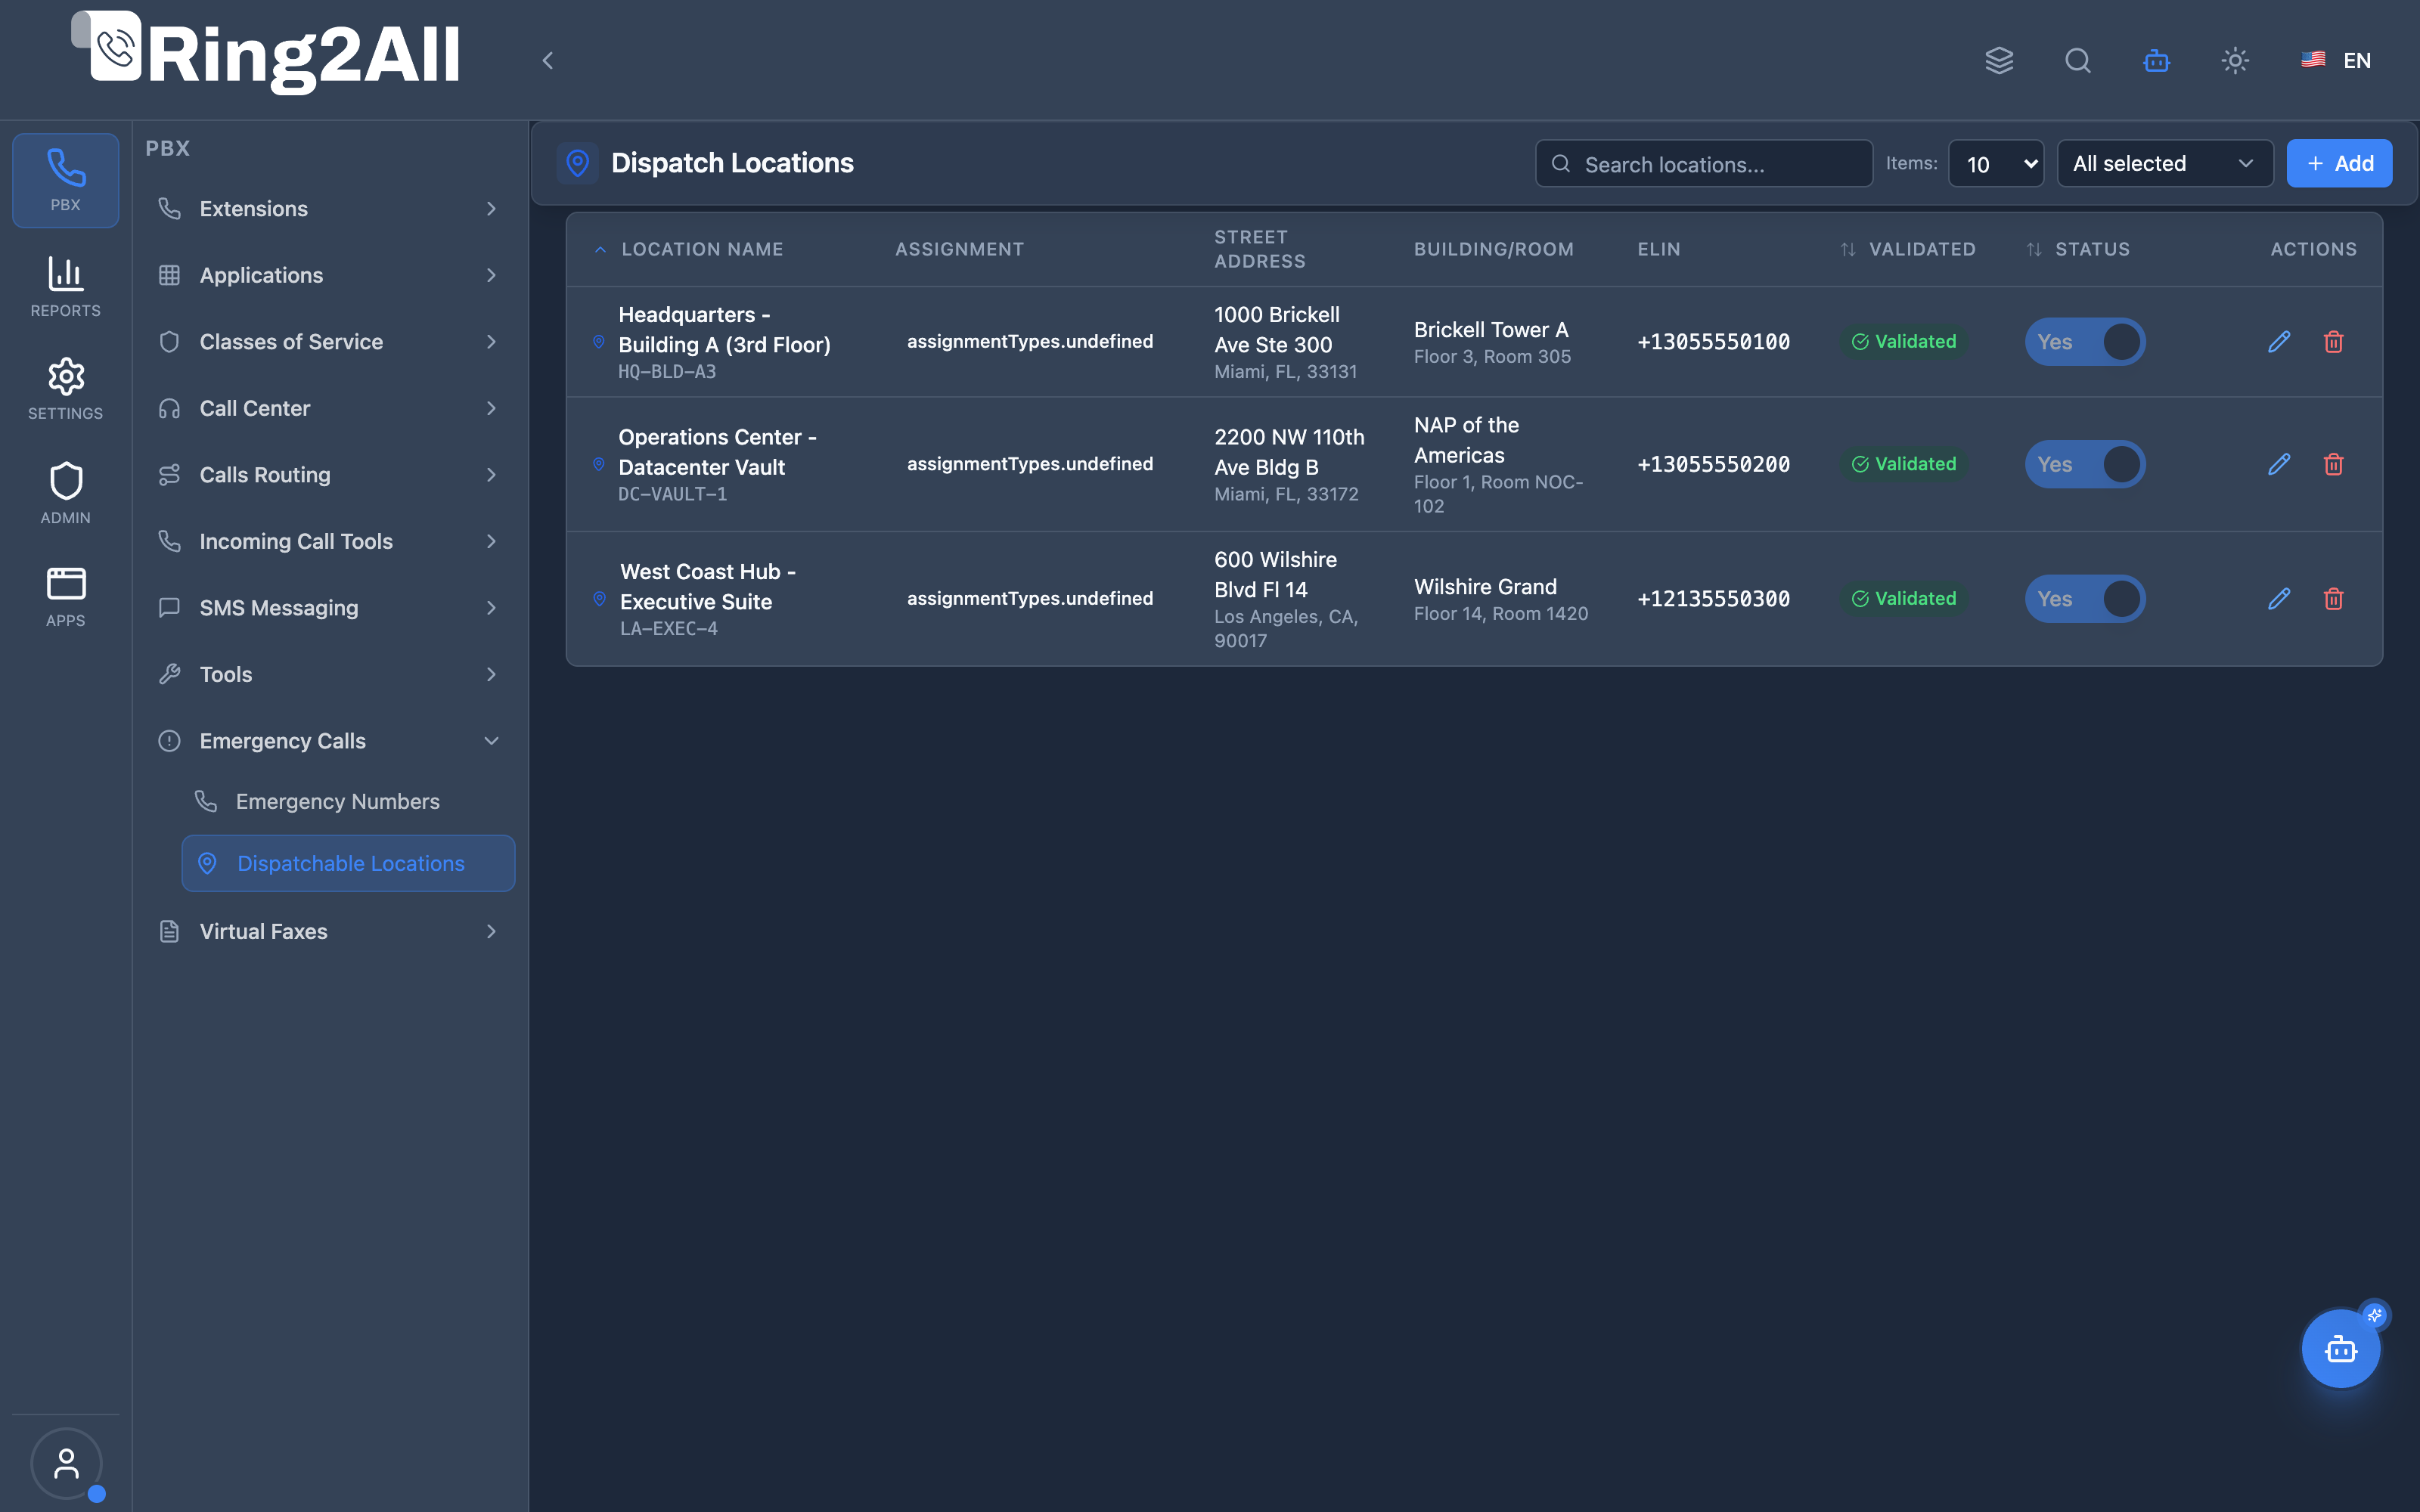Edit the West Coast Hub location
The height and width of the screenshot is (1512, 2420).
point(2279,599)
